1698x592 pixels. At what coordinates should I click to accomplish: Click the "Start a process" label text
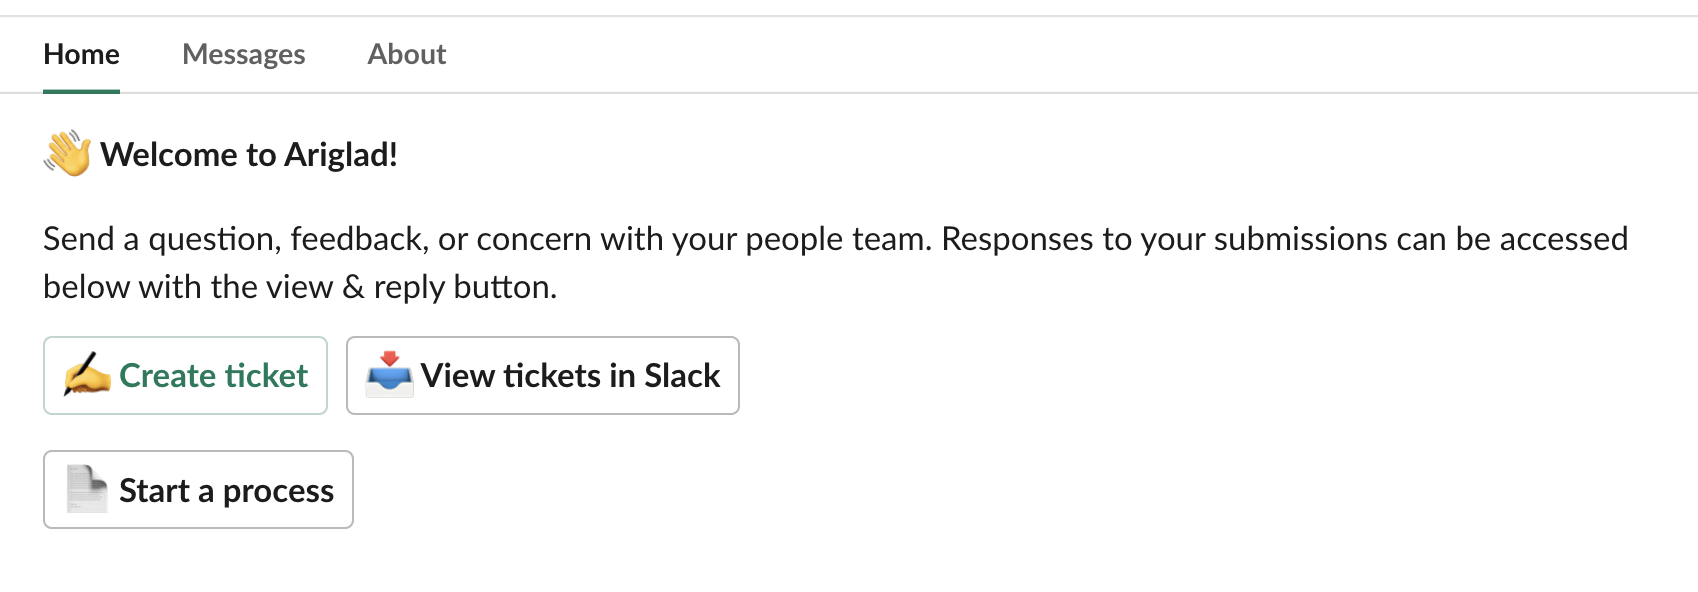(x=226, y=491)
